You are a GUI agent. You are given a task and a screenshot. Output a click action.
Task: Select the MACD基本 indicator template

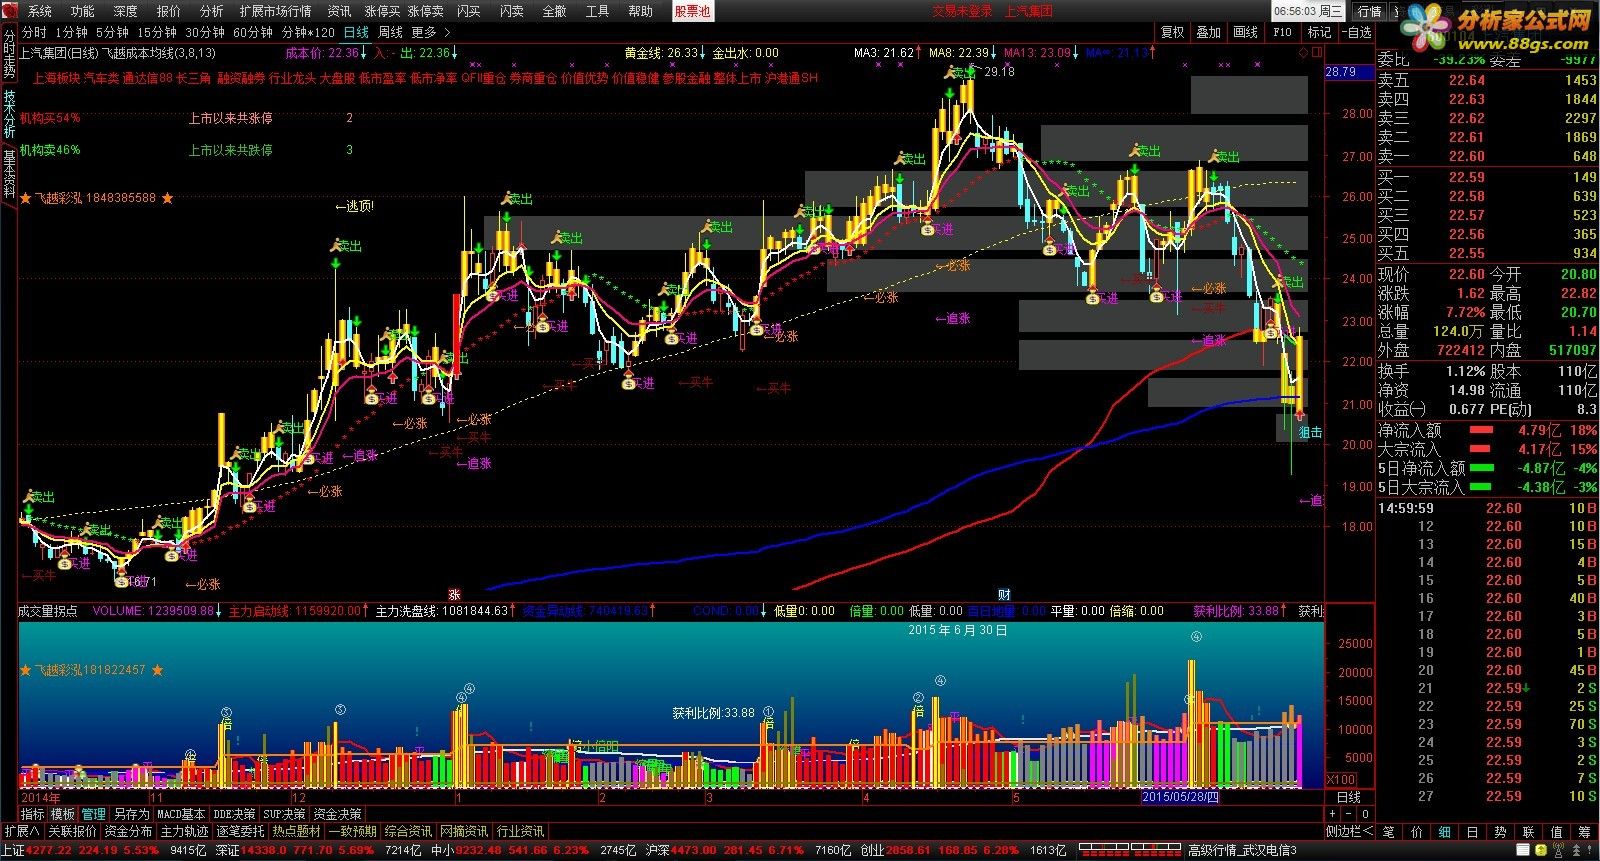click(x=181, y=814)
